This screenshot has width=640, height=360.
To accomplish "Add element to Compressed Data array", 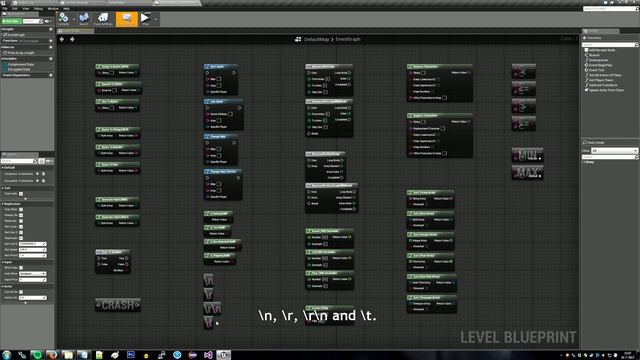I will point(38,174).
